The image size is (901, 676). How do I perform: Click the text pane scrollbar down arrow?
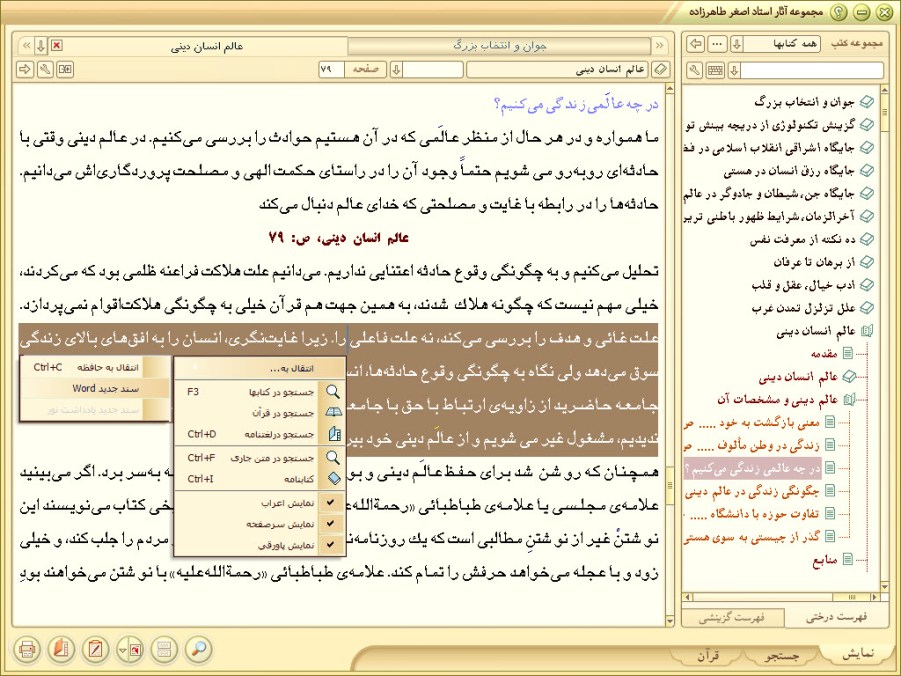[669, 621]
